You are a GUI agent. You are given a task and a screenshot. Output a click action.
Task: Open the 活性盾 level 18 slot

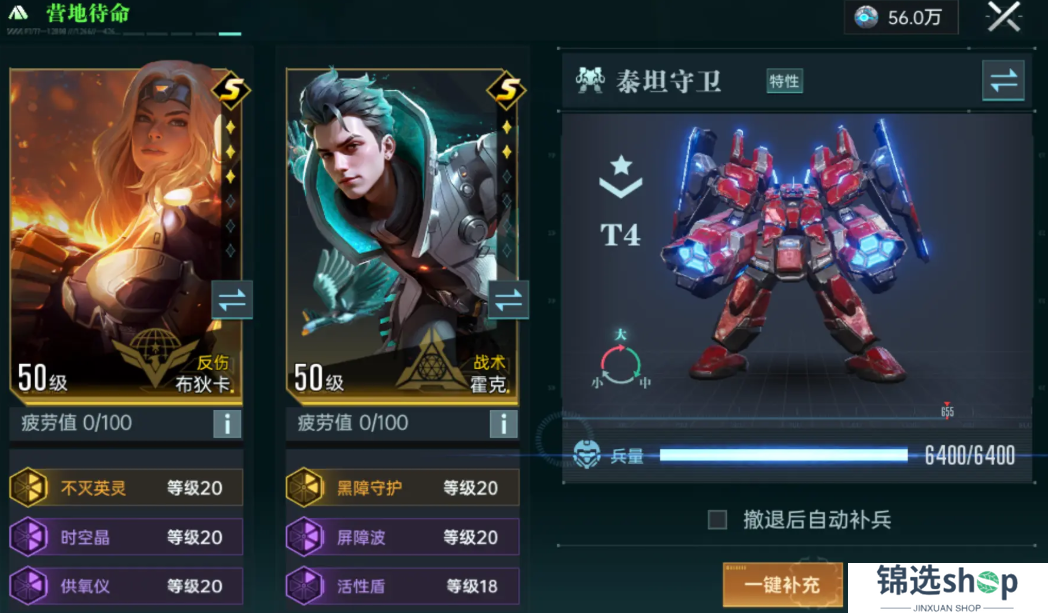pos(402,586)
